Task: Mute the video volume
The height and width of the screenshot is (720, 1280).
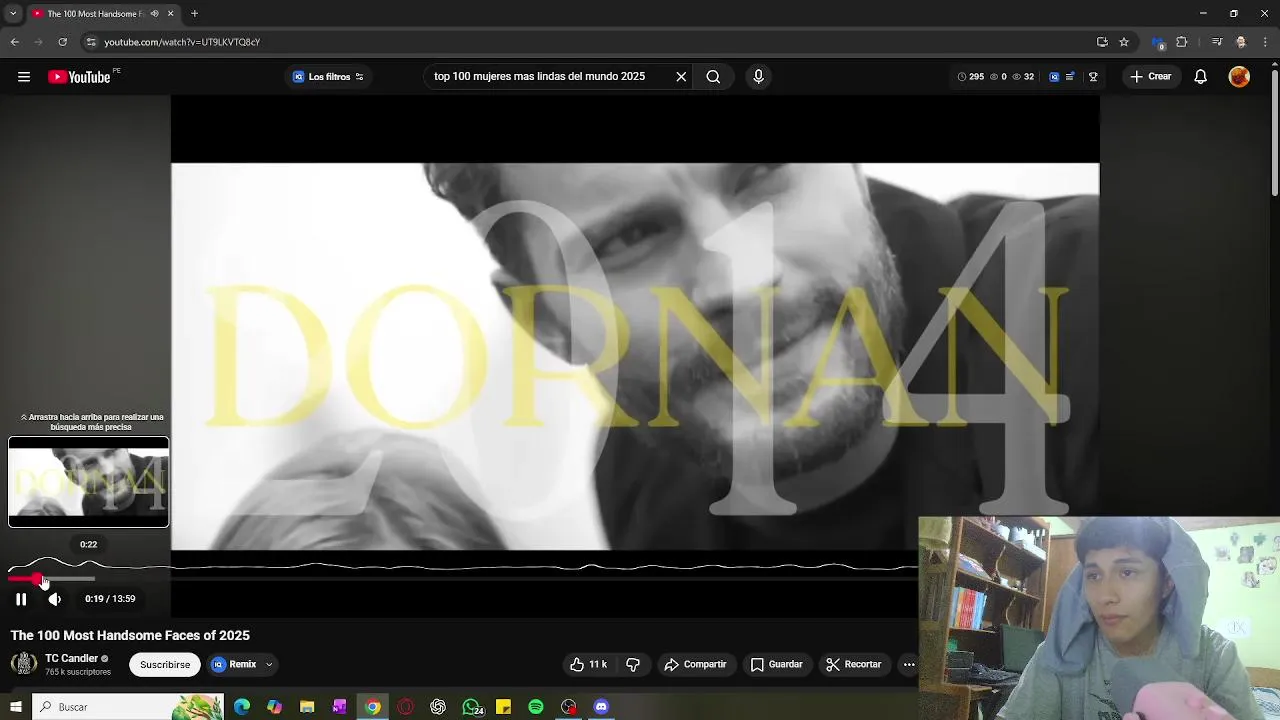Action: point(55,599)
